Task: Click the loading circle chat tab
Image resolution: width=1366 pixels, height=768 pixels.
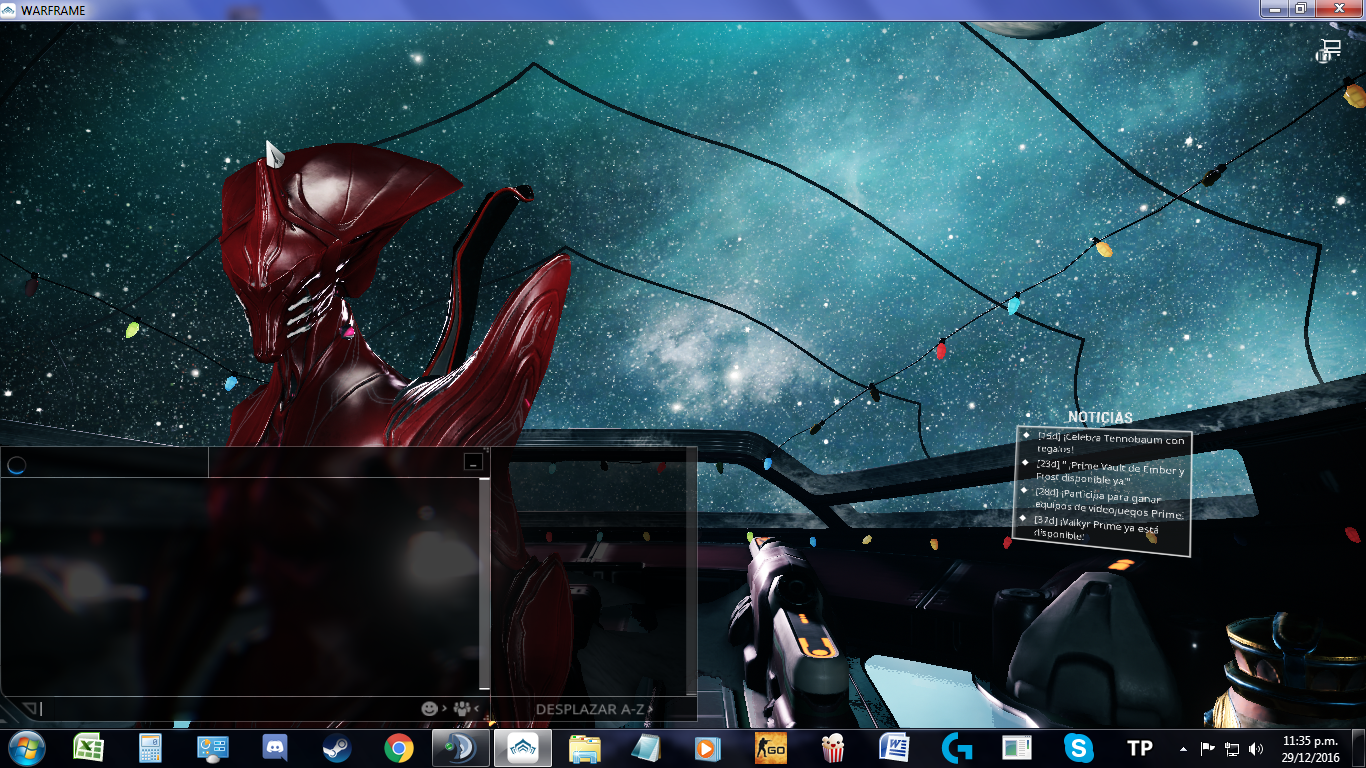Action: click(16, 463)
